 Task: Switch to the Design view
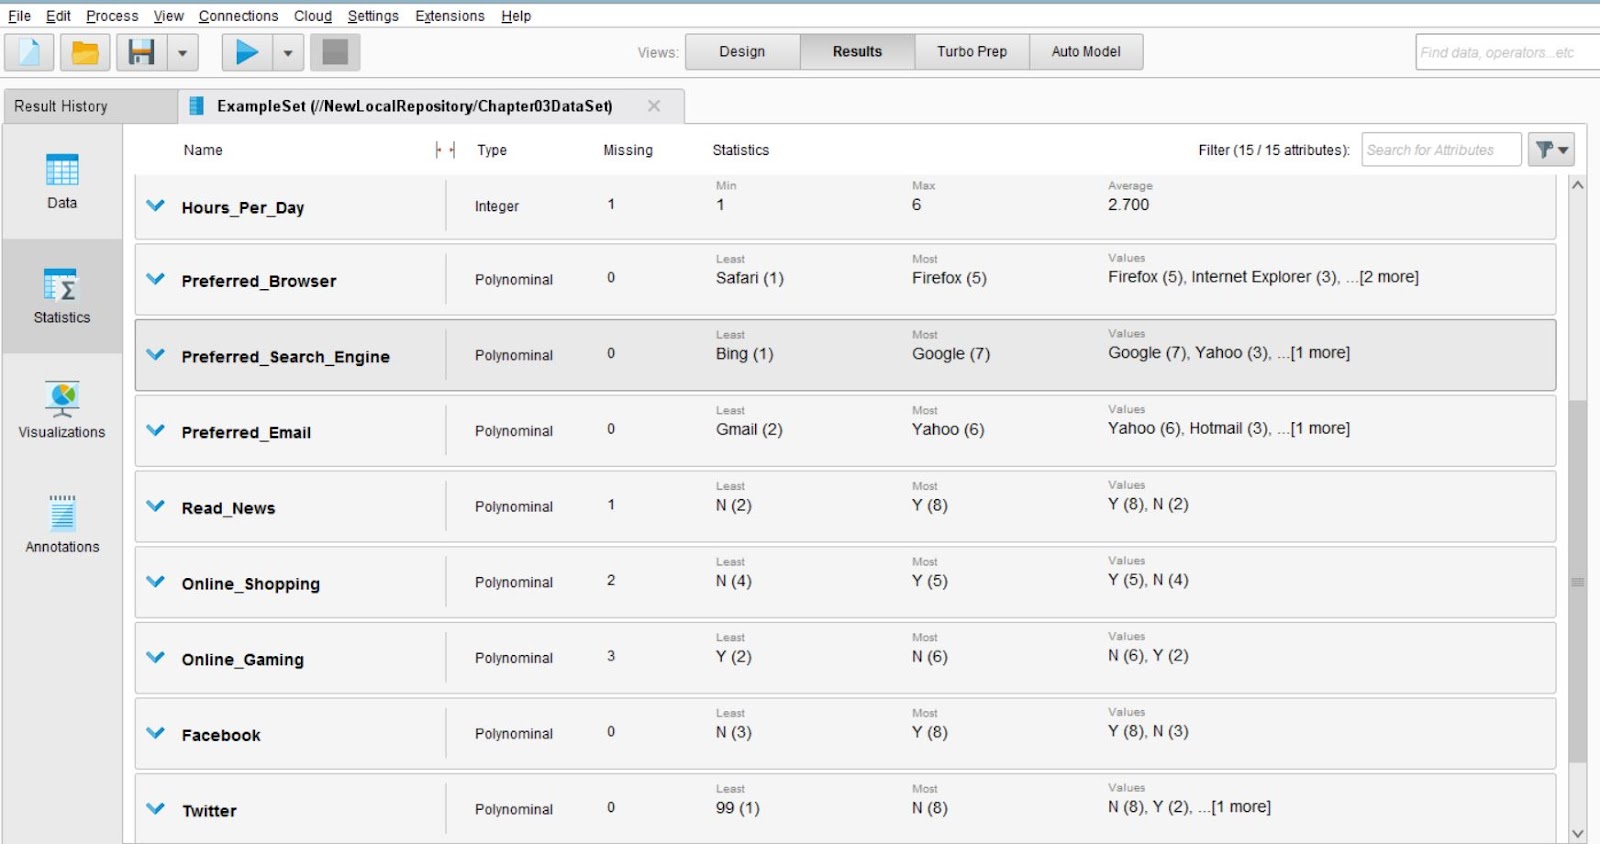(742, 52)
